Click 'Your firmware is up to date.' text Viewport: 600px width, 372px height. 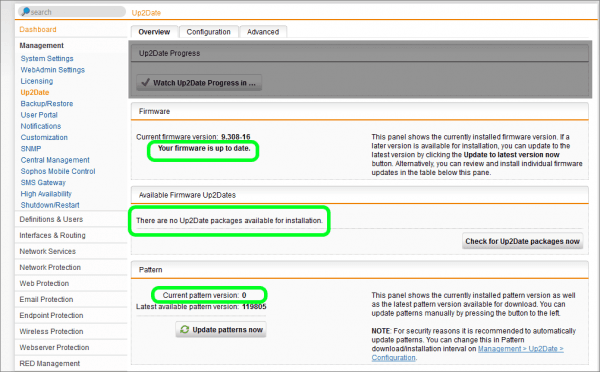[x=204, y=148]
